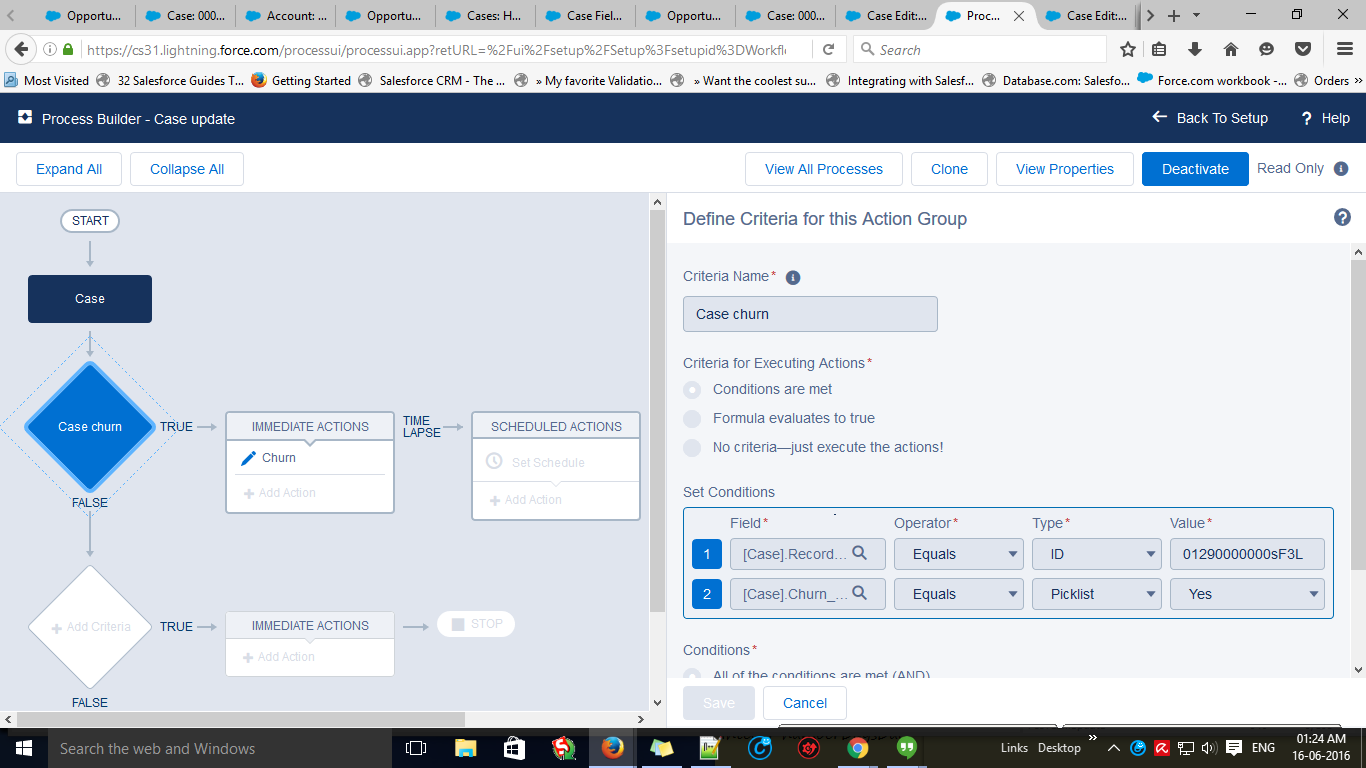Open Operator dropdown for condition 1

(959, 554)
